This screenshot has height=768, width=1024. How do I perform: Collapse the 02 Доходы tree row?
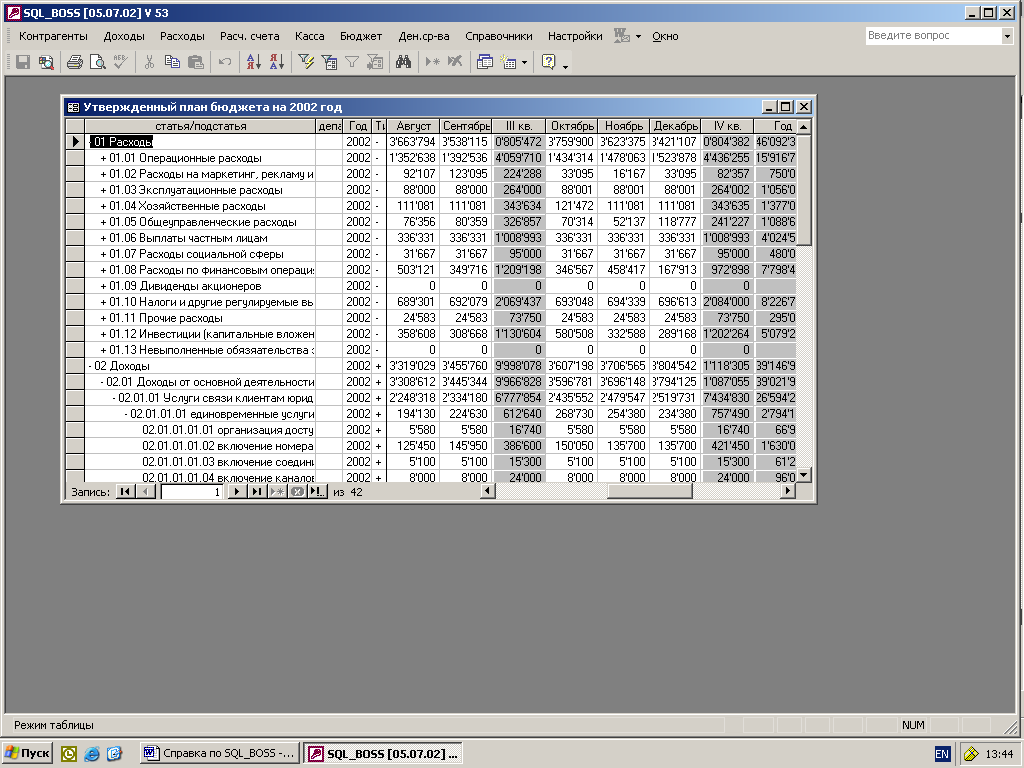point(91,366)
